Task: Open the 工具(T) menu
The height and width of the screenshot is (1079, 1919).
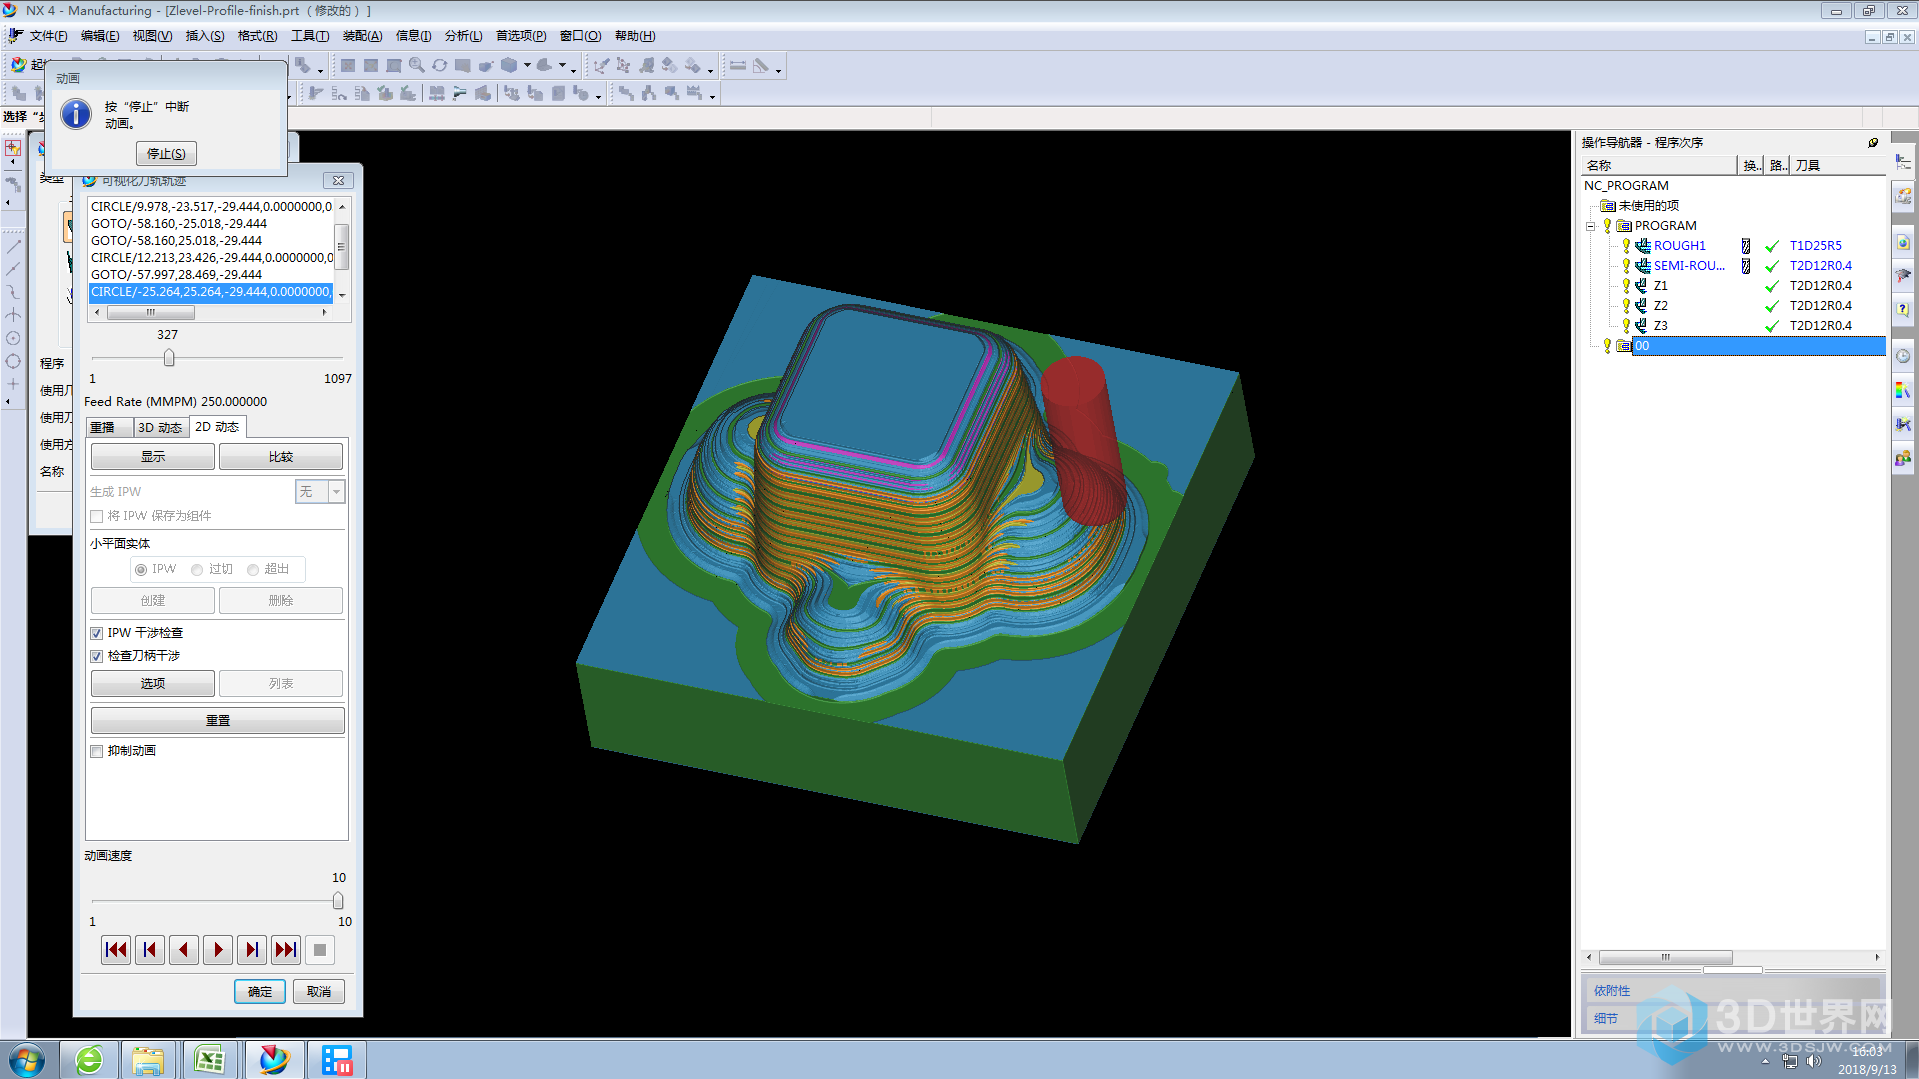Action: [x=310, y=36]
